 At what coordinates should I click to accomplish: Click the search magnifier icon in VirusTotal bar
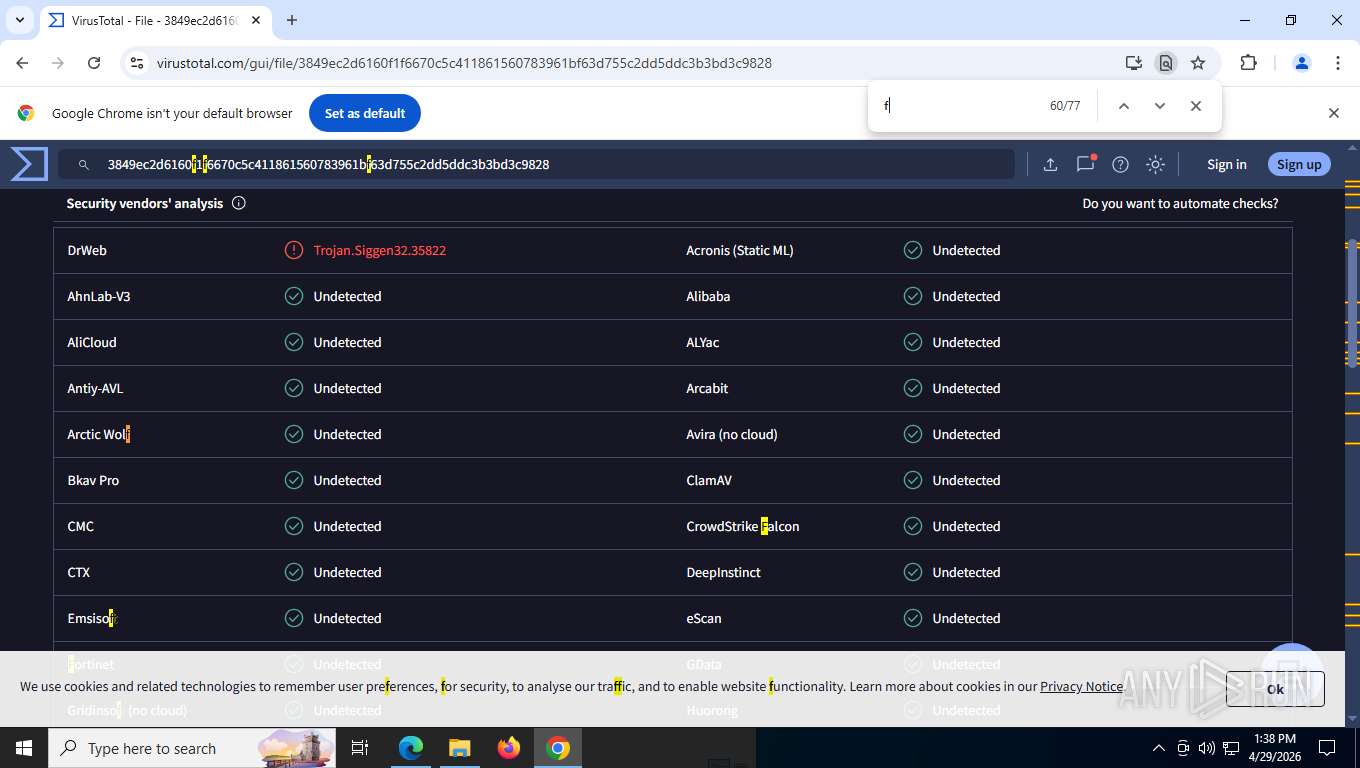click(84, 164)
